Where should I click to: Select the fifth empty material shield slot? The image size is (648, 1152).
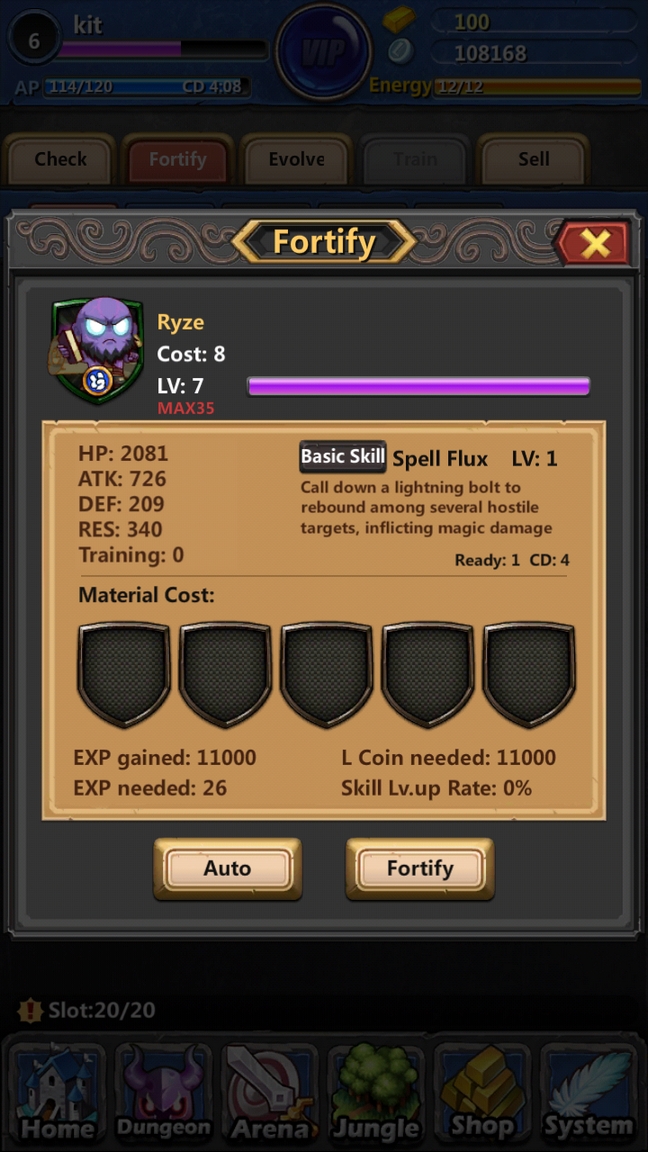pyautogui.click(x=530, y=674)
